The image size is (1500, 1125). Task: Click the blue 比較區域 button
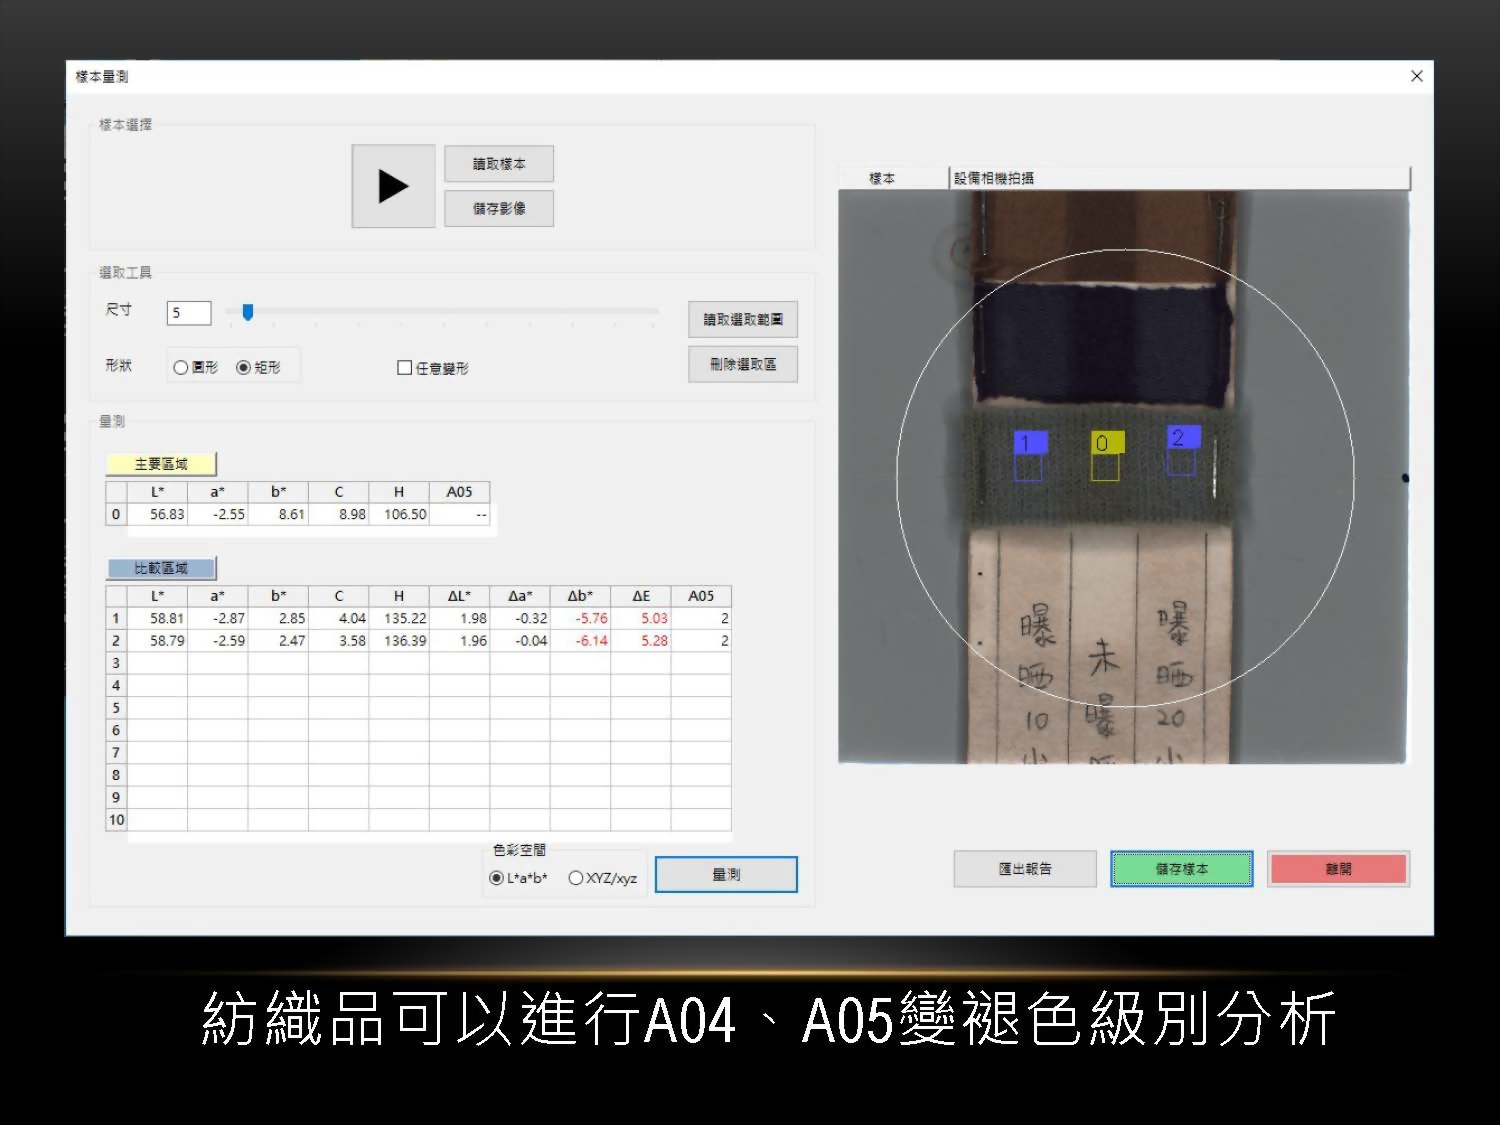161,568
